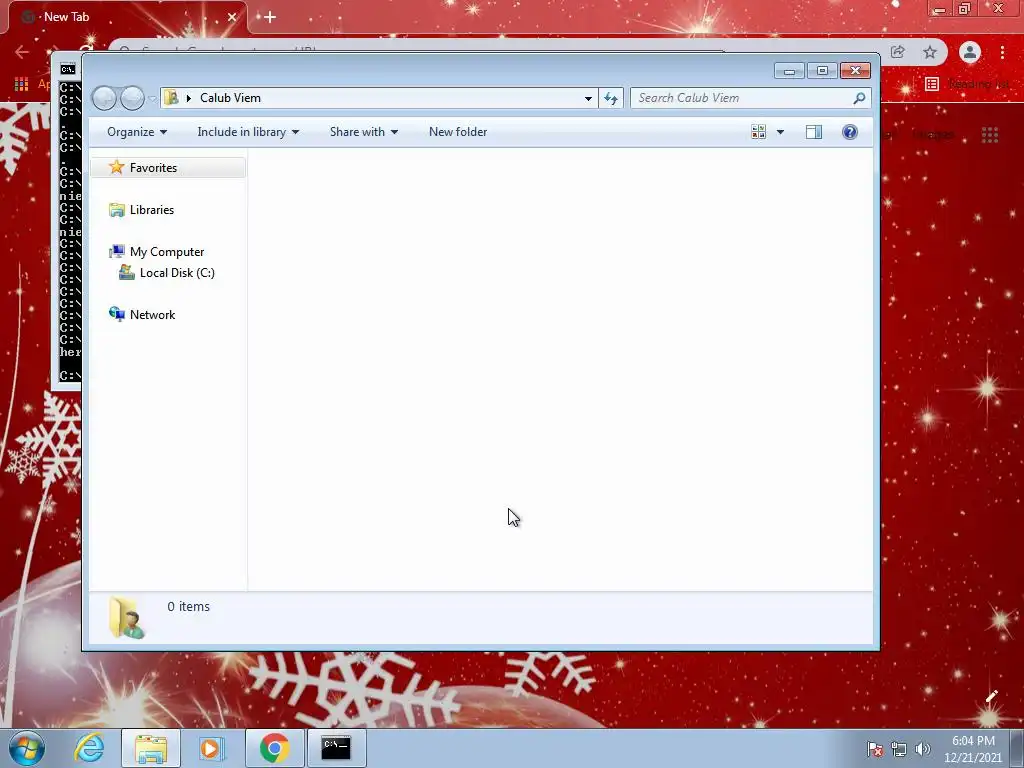Viewport: 1024px width, 768px height.
Task: Click Windows Explorer taskbar button
Action: click(x=151, y=748)
